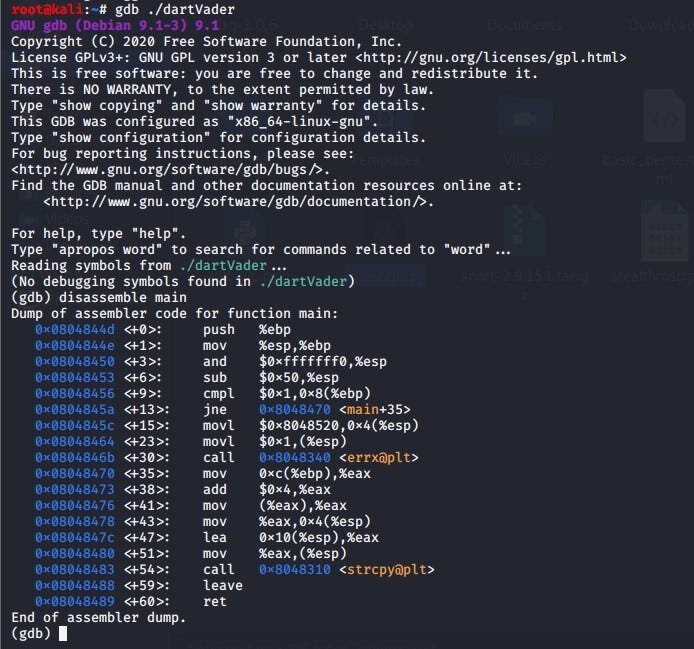Click the ret instruction address 0x08048489
Viewport: 694px width, 649px height.
coord(75,601)
